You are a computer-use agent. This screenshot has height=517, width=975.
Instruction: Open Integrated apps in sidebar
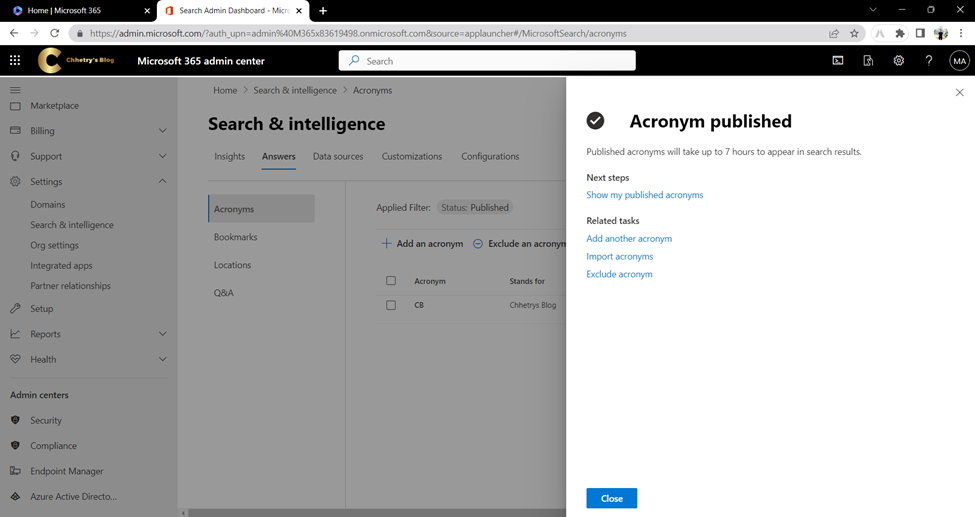tap(61, 266)
